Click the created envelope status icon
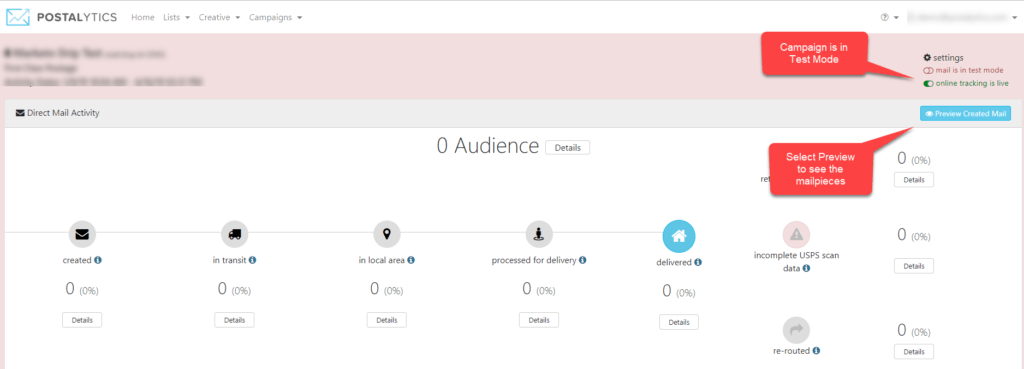This screenshot has width=1024, height=369. 82,233
